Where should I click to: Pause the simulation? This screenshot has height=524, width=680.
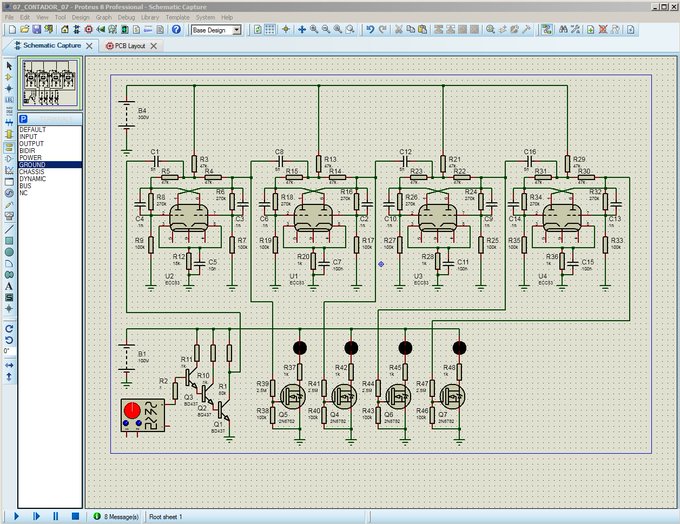tap(56, 516)
